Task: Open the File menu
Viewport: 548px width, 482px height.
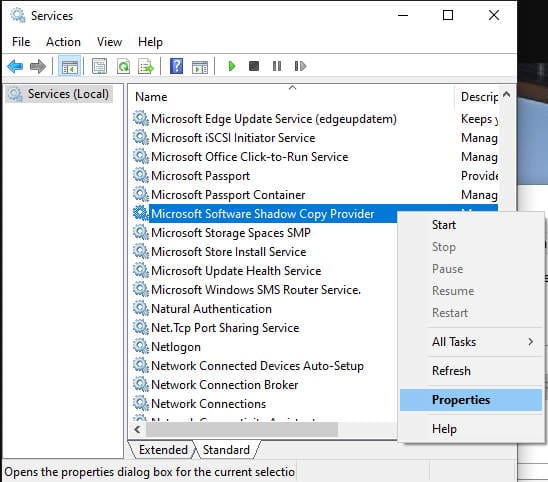Action: coord(21,42)
